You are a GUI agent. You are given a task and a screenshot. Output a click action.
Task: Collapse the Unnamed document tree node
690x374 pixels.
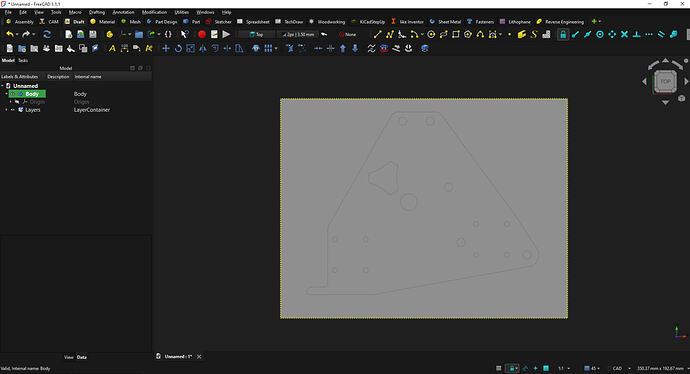2,86
